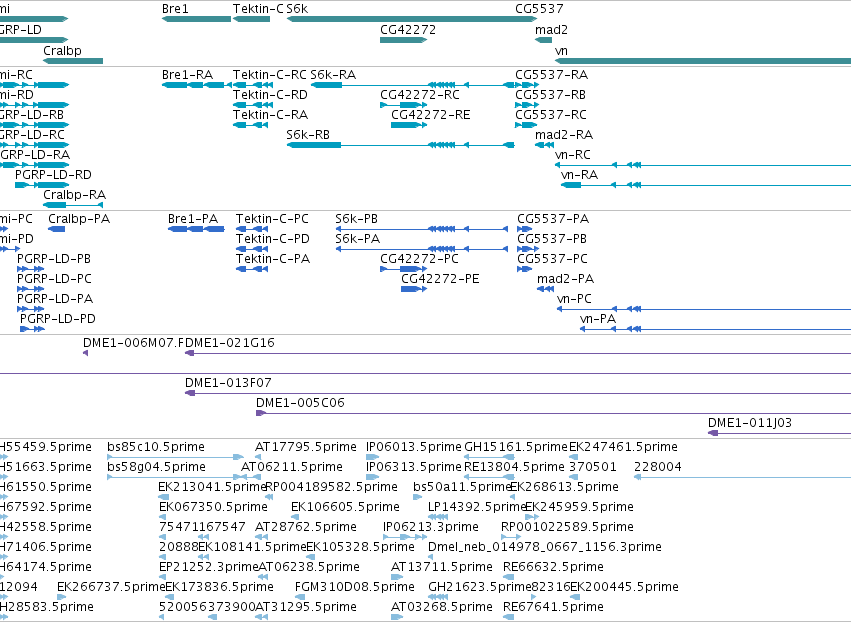
Task: Click the IP06213.3prime EST label
Action: pyautogui.click(x=430, y=527)
